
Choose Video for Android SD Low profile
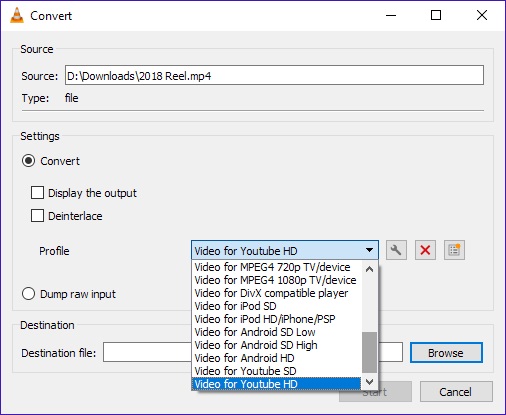[x=277, y=332]
